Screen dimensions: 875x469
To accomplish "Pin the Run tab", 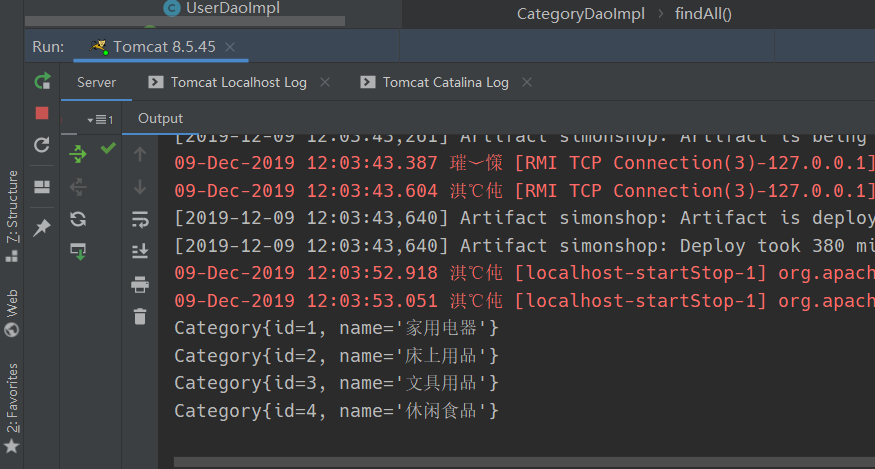I will pyautogui.click(x=42, y=227).
